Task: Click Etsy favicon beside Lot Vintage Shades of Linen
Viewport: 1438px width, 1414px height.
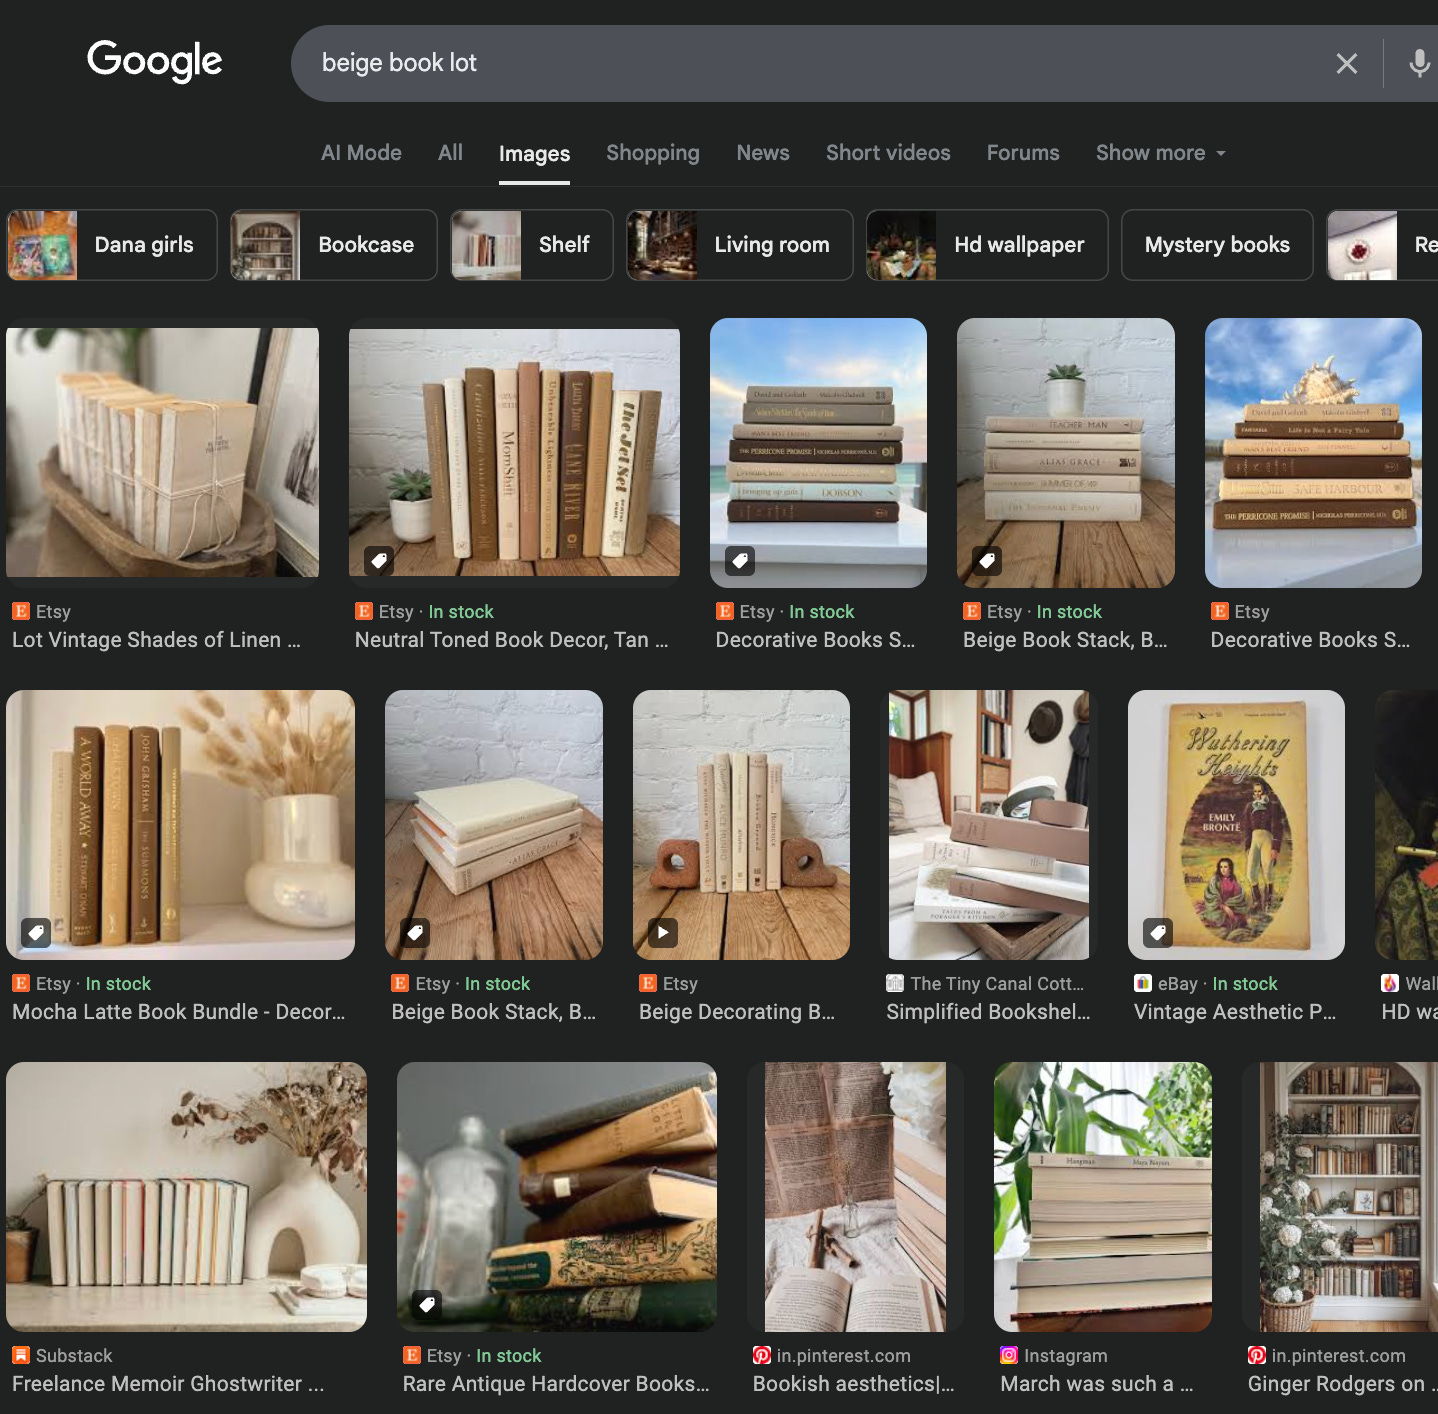Action: 20,611
